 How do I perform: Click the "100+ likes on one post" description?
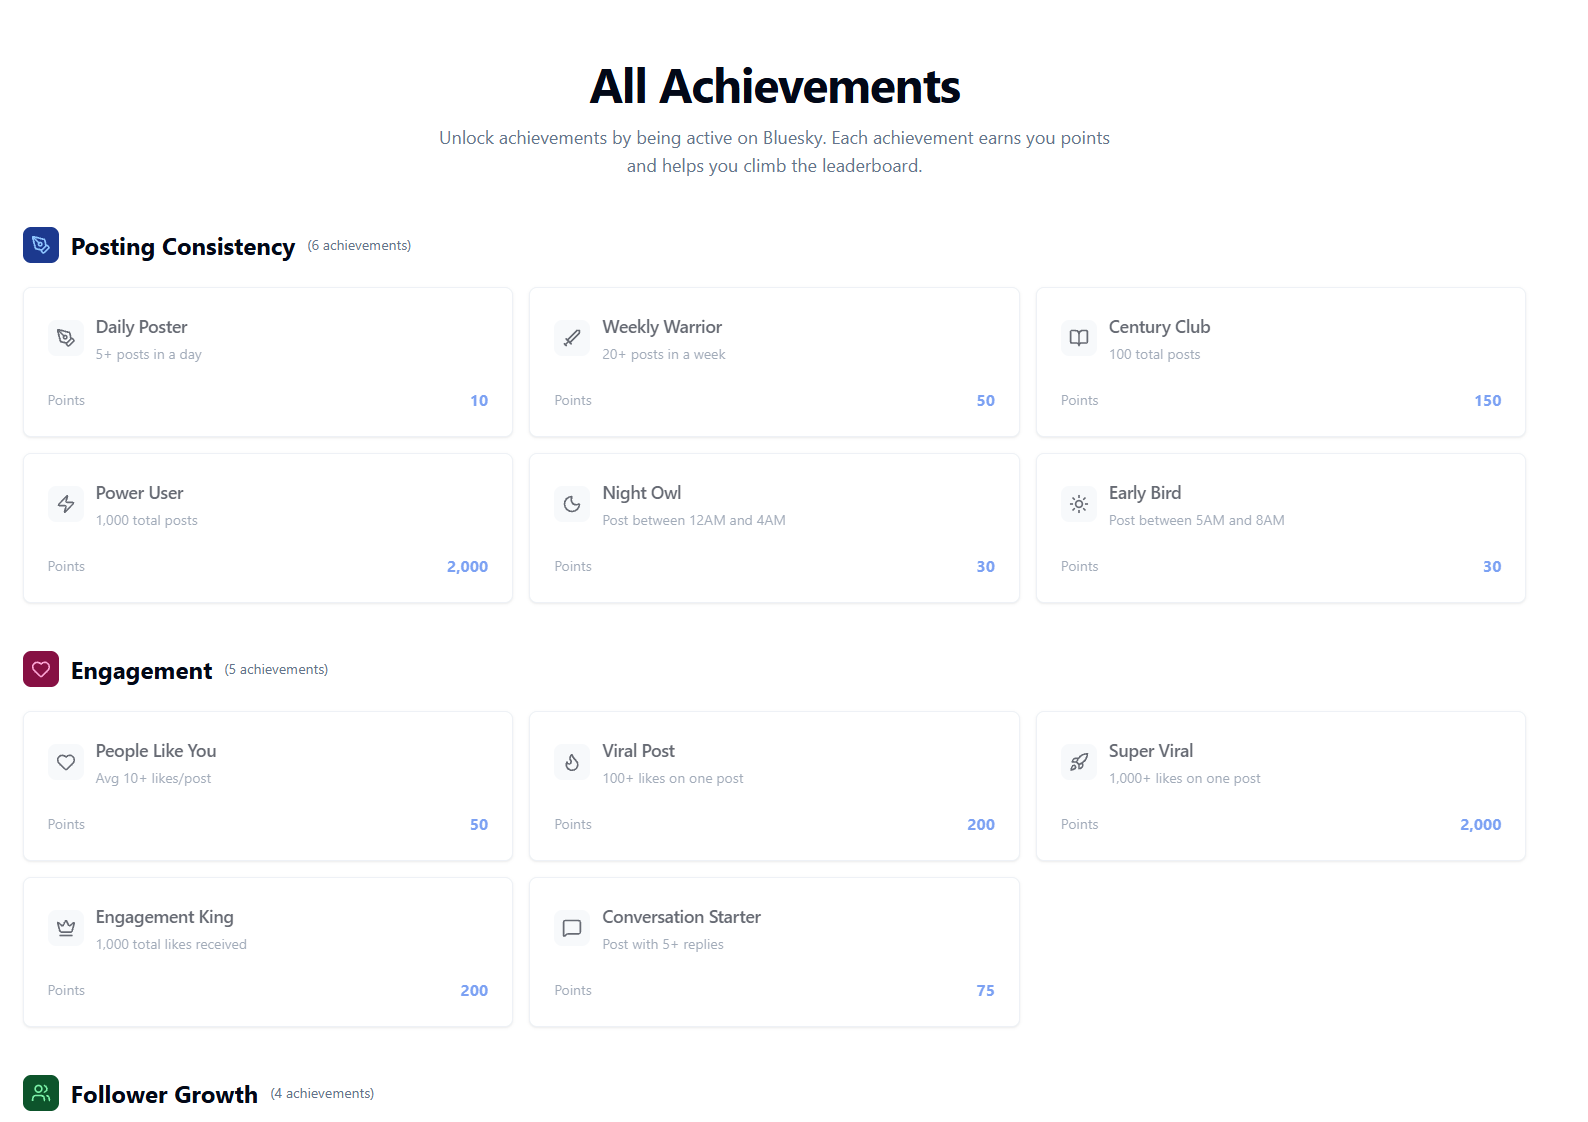click(x=673, y=778)
